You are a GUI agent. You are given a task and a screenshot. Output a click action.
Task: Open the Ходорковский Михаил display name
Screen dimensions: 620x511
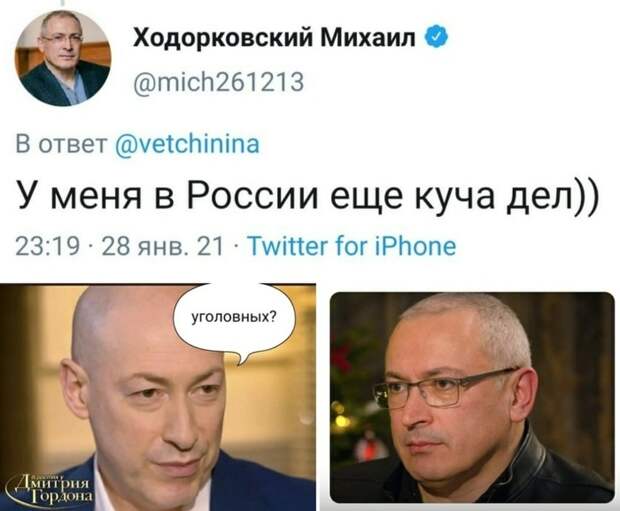(274, 38)
